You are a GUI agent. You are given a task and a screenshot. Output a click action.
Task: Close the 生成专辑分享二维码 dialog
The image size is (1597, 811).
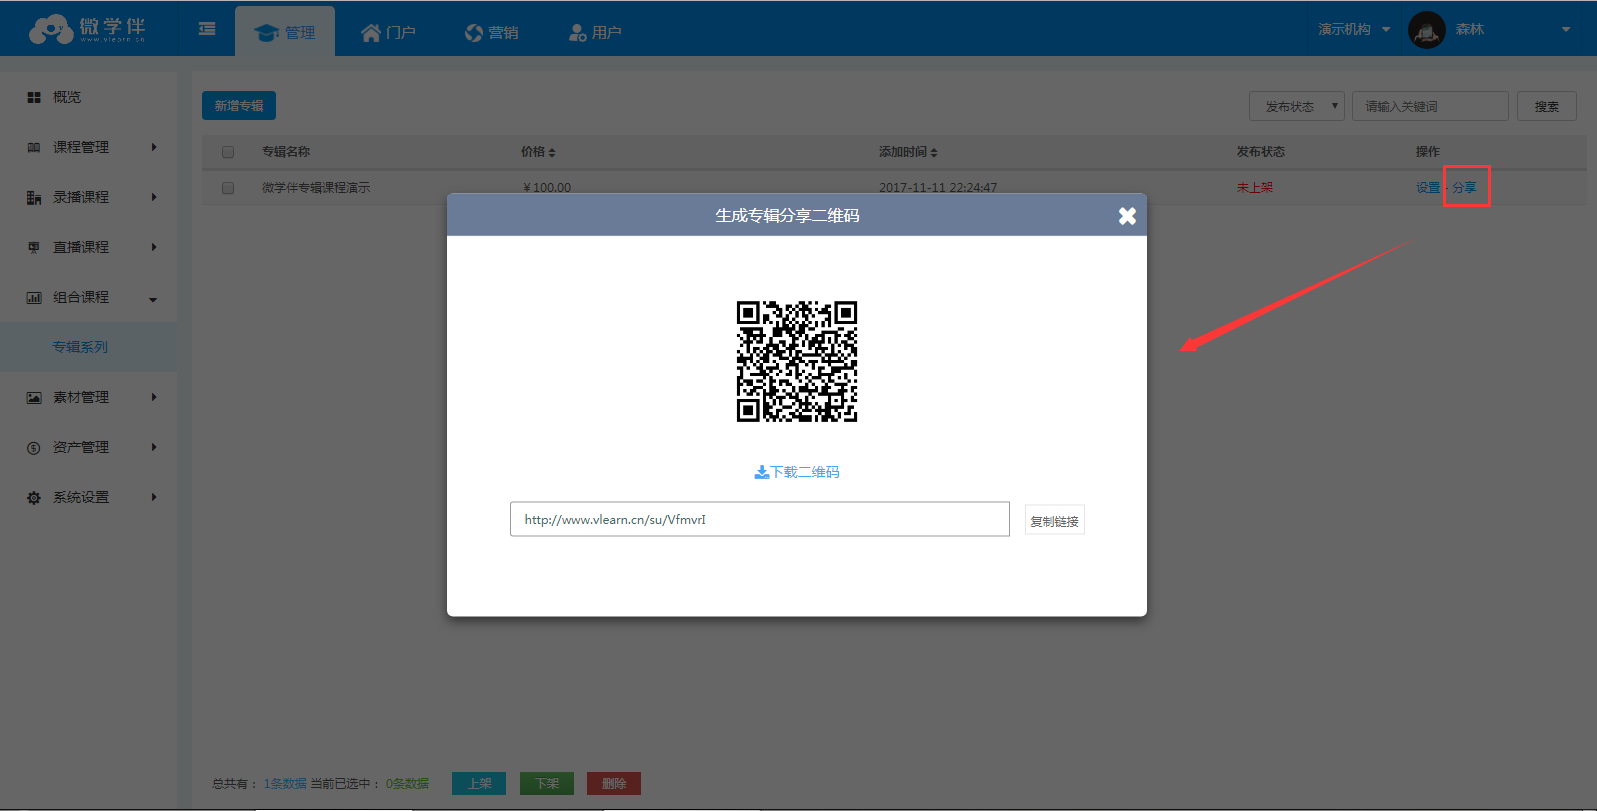1127,216
